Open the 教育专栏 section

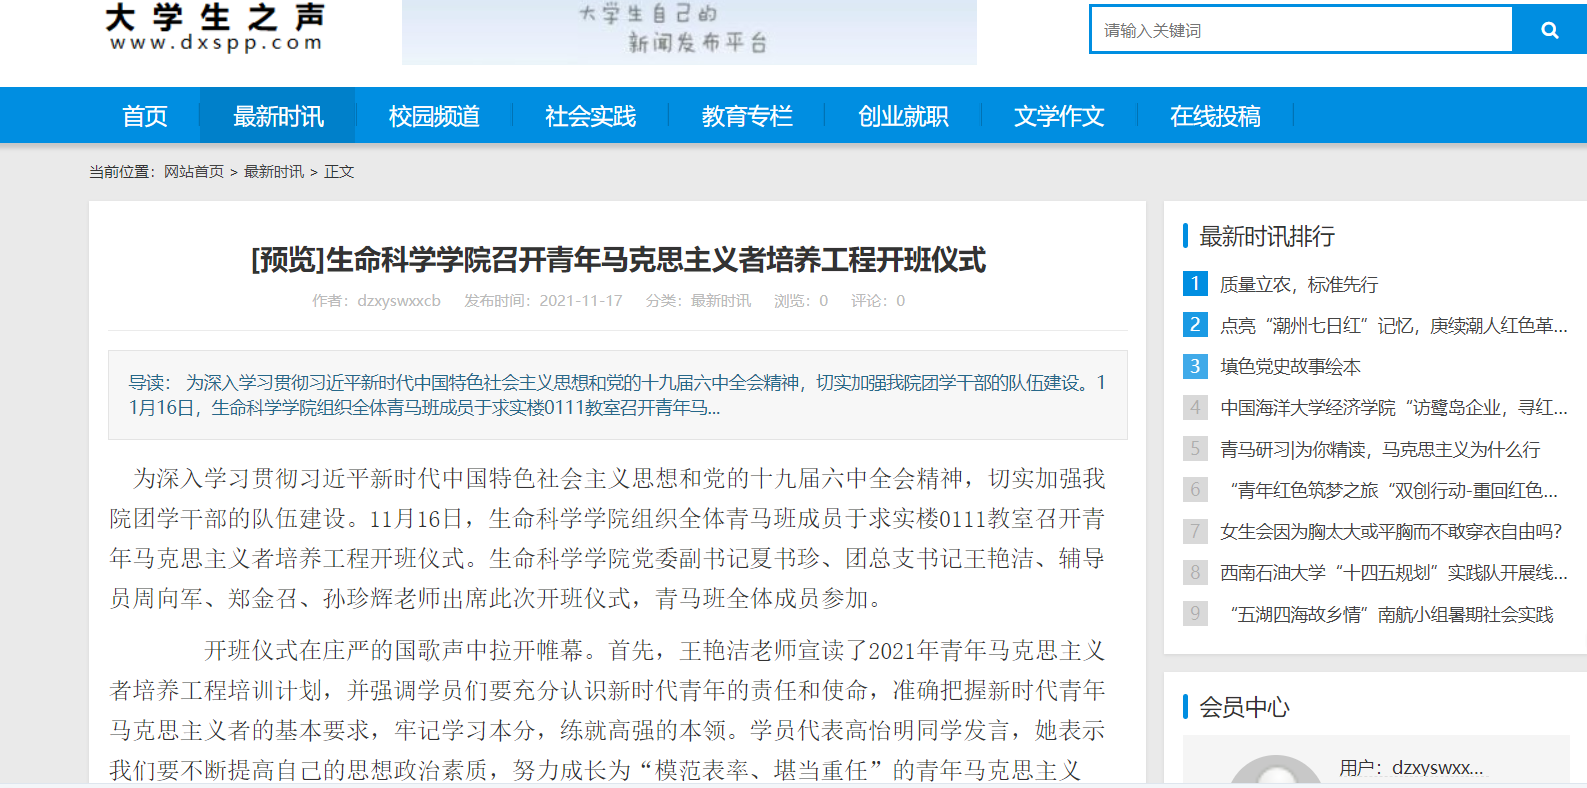point(746,116)
